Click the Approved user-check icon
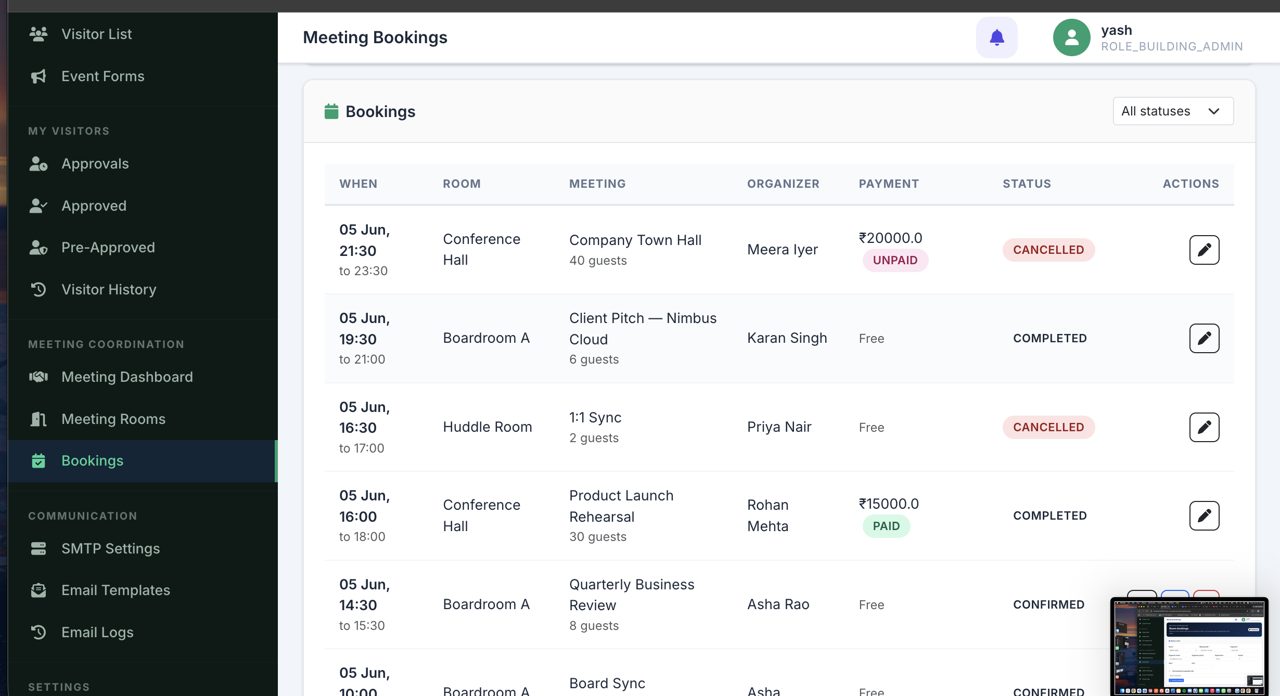Screen dimensions: 1280x696 tap(38, 206)
